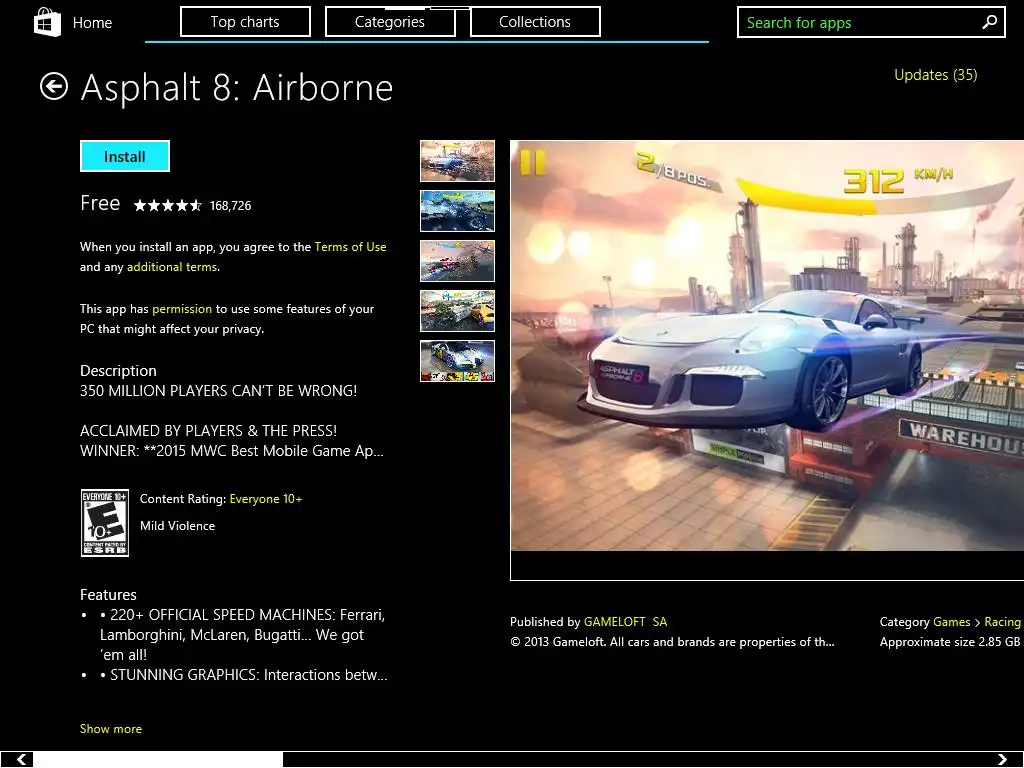This screenshot has height=768, width=1024.
Task: Click the ESRB Everyone 10+ rating badge
Action: [x=104, y=523]
